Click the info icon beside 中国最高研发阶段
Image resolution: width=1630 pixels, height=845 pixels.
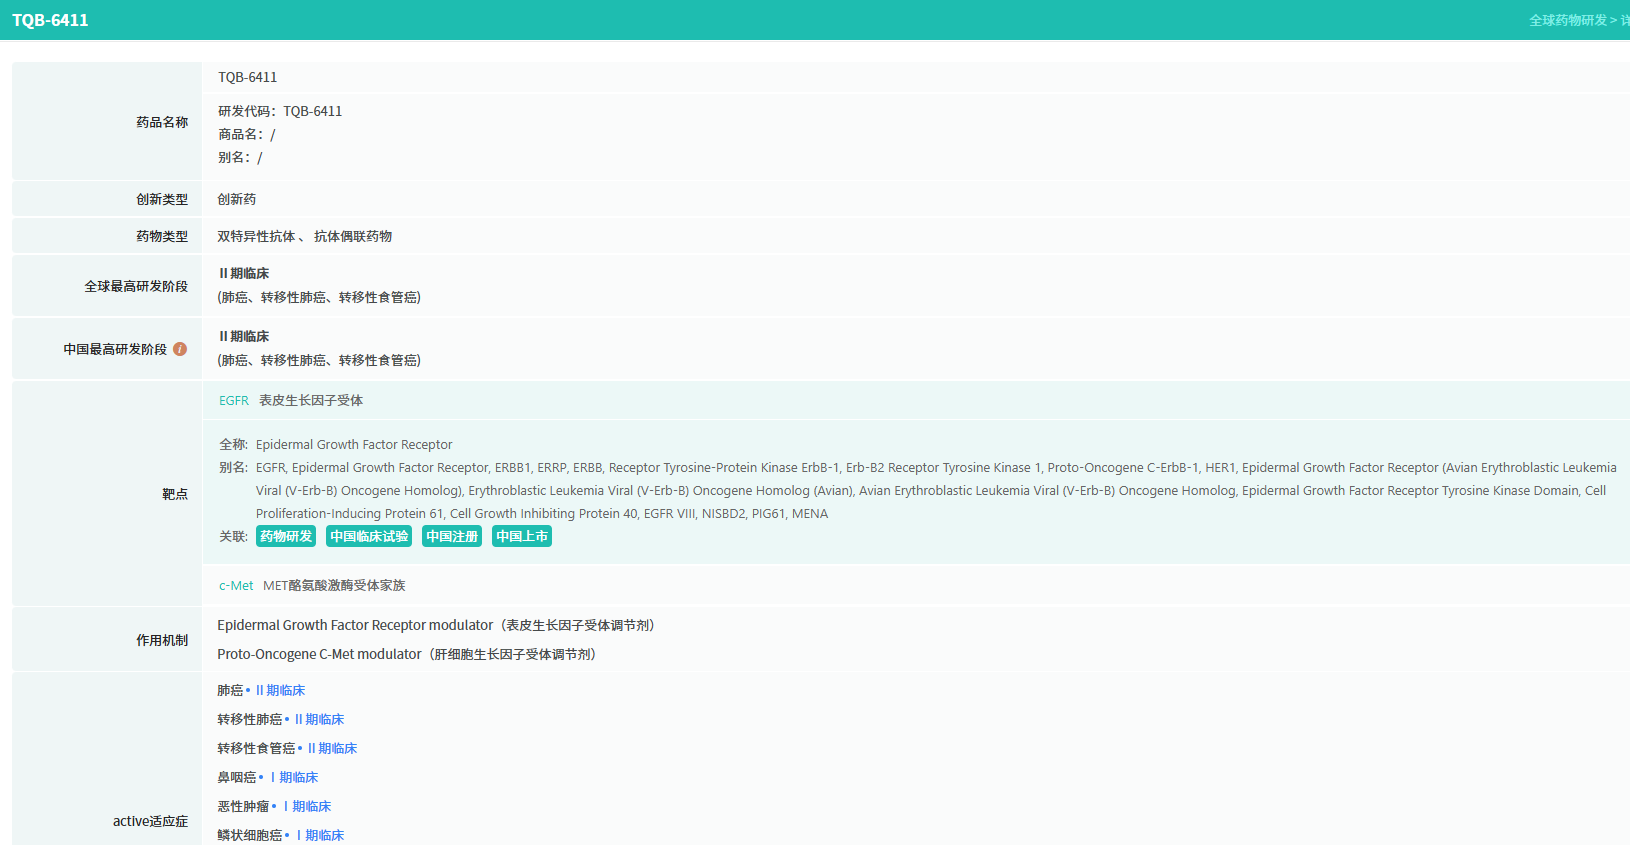(x=180, y=349)
